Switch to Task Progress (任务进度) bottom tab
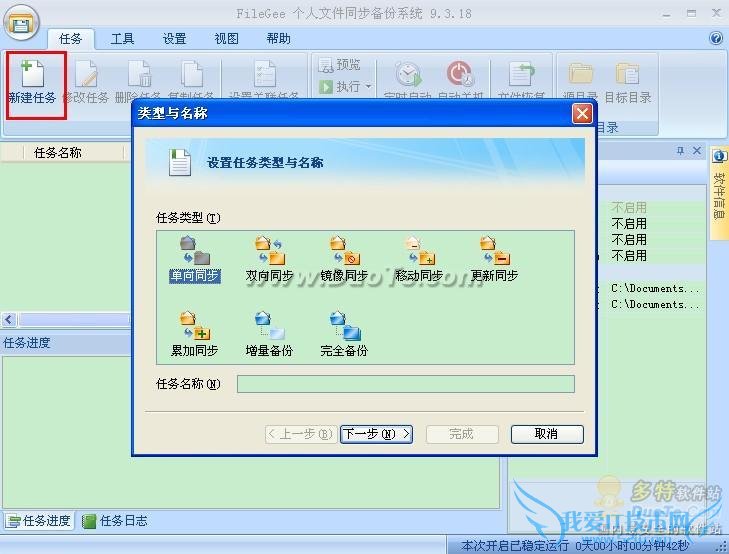The height and width of the screenshot is (554, 729). click(39, 521)
